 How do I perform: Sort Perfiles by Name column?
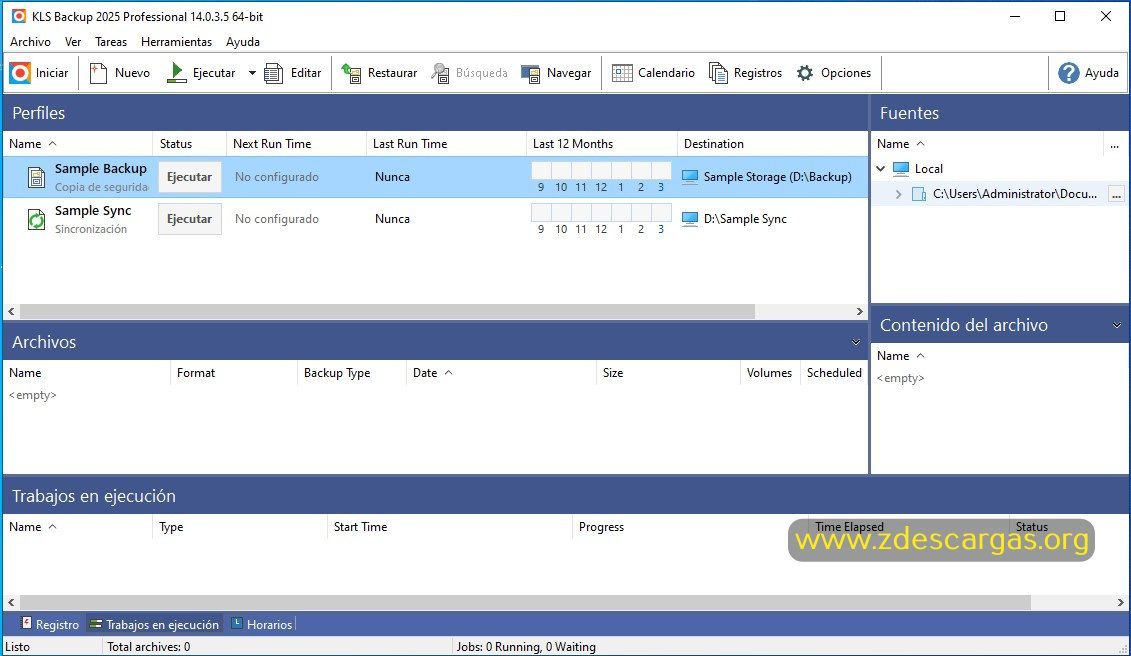[x=77, y=144]
